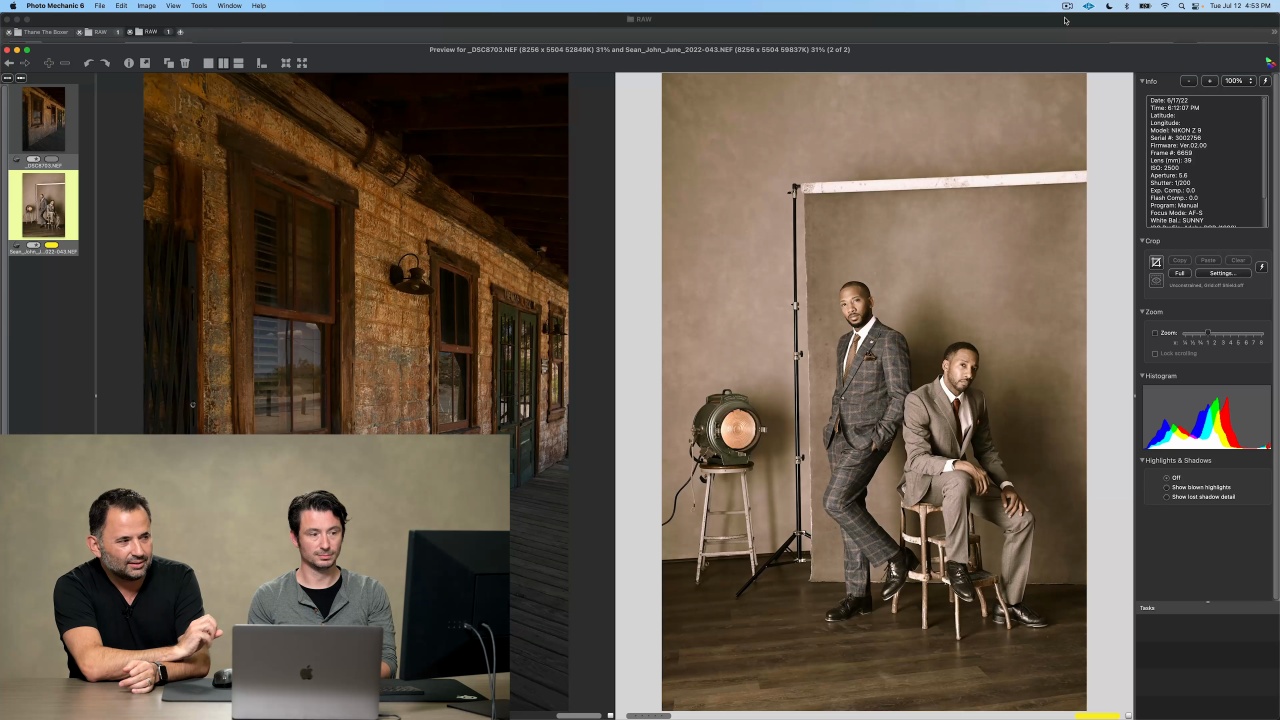Viewport: 1280px width, 720px height.
Task: Switch to top-bottom split layout
Action: (x=238, y=63)
